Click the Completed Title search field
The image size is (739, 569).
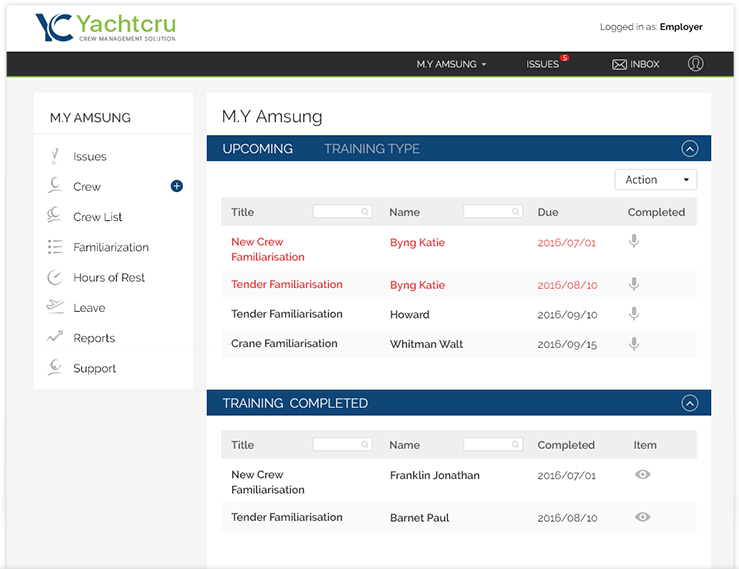(x=343, y=444)
